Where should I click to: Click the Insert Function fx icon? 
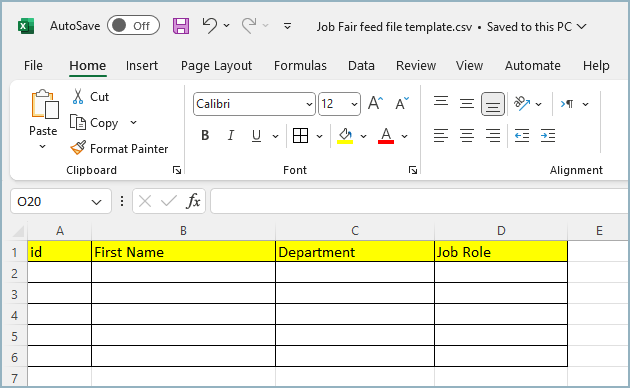193,201
